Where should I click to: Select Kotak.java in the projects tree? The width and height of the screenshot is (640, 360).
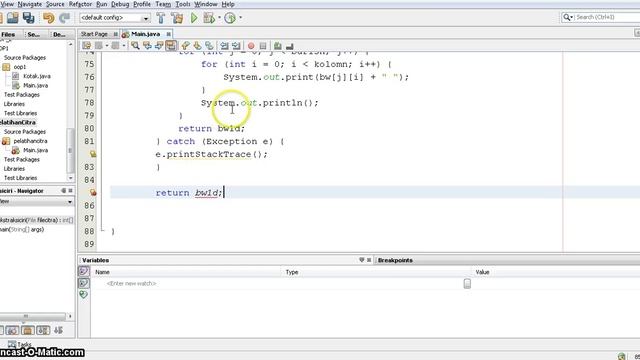click(37, 76)
